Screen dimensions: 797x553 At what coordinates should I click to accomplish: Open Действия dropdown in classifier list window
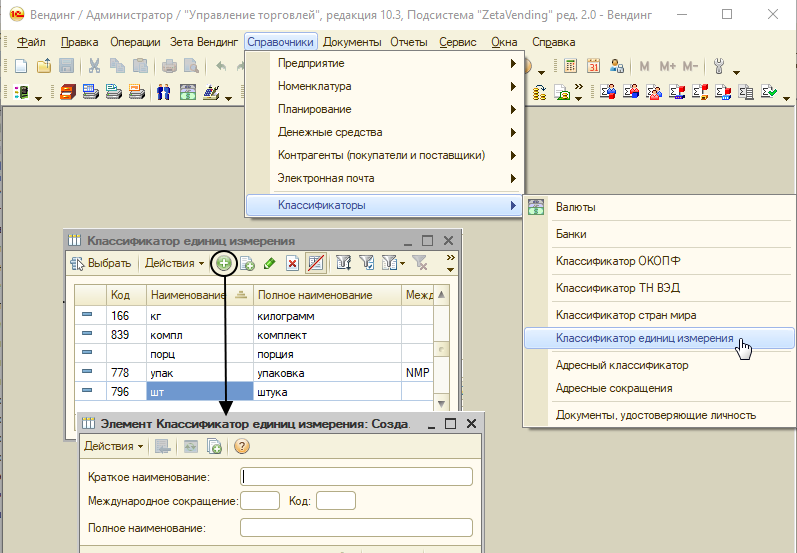[x=174, y=263]
